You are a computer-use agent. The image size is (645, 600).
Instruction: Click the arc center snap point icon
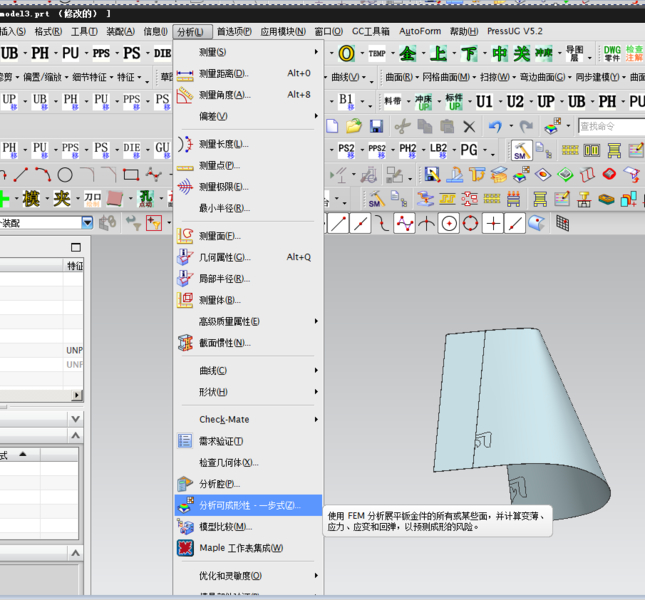tap(449, 224)
